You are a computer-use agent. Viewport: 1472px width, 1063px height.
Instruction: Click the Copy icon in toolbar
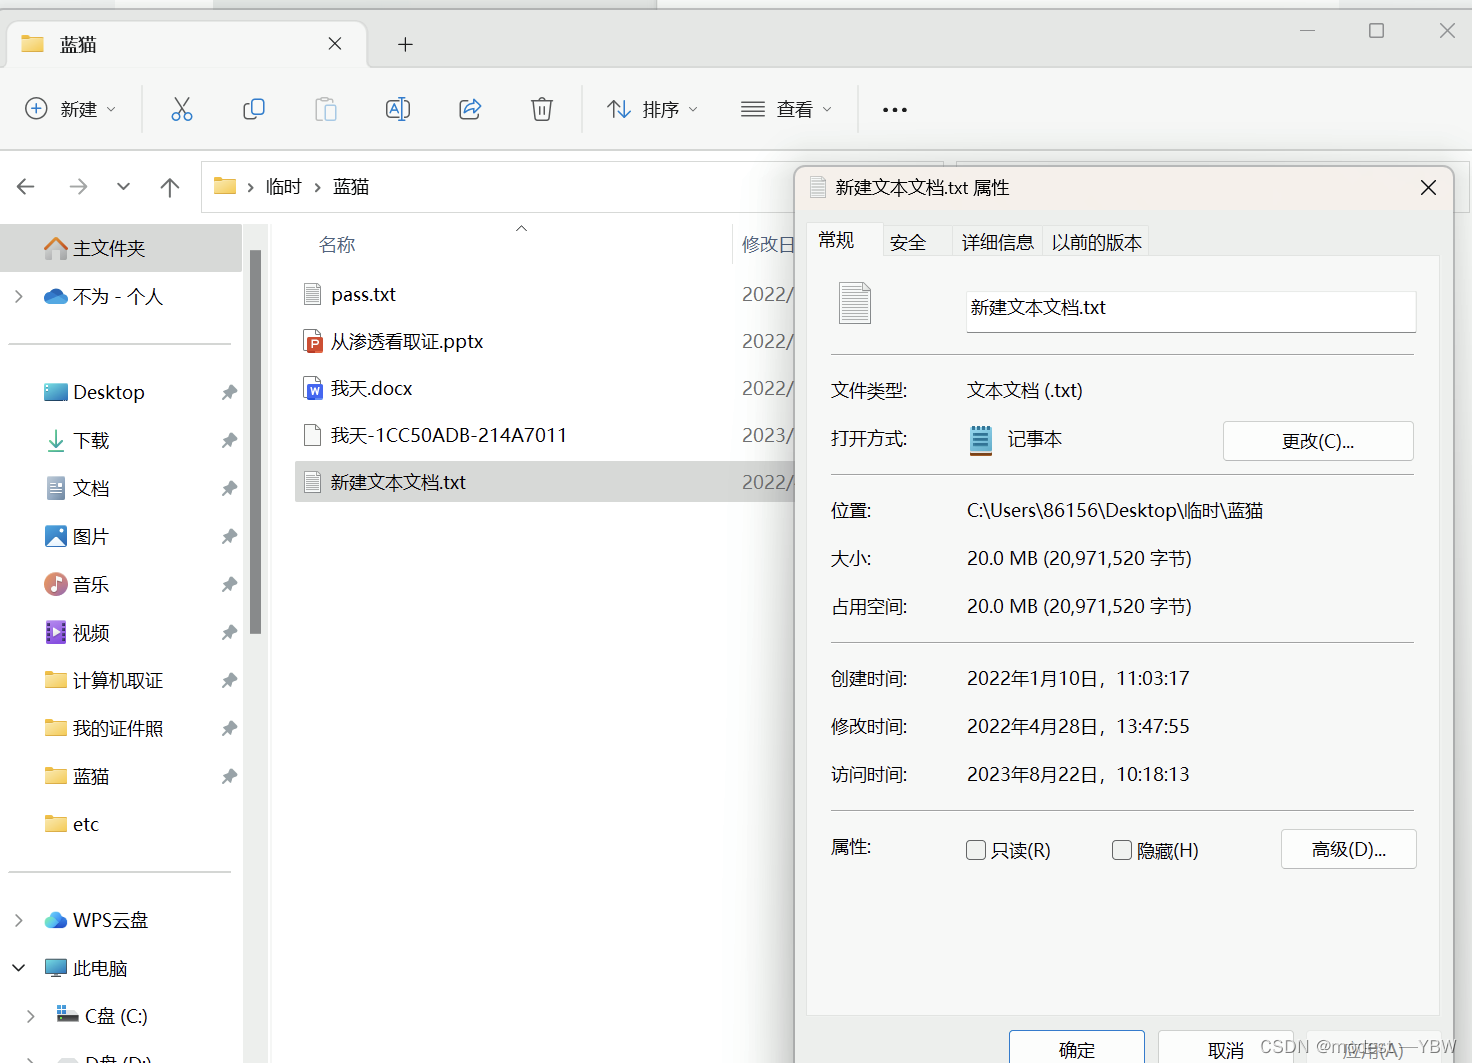(254, 109)
